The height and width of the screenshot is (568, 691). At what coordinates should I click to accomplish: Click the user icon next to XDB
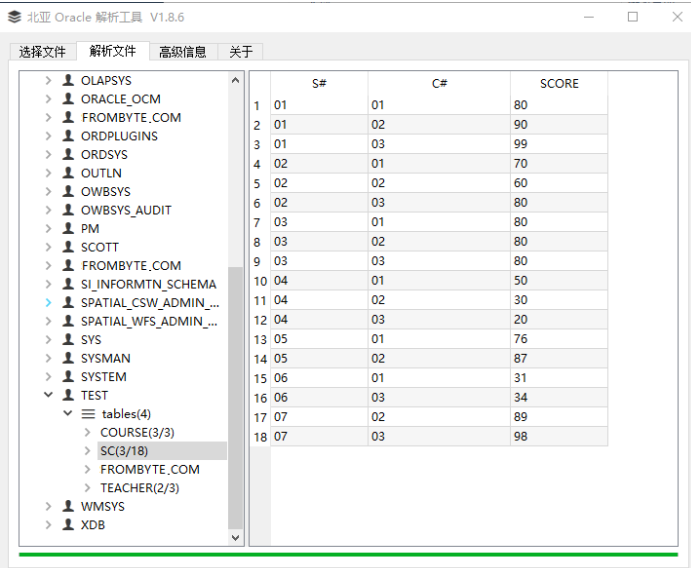[68, 525]
